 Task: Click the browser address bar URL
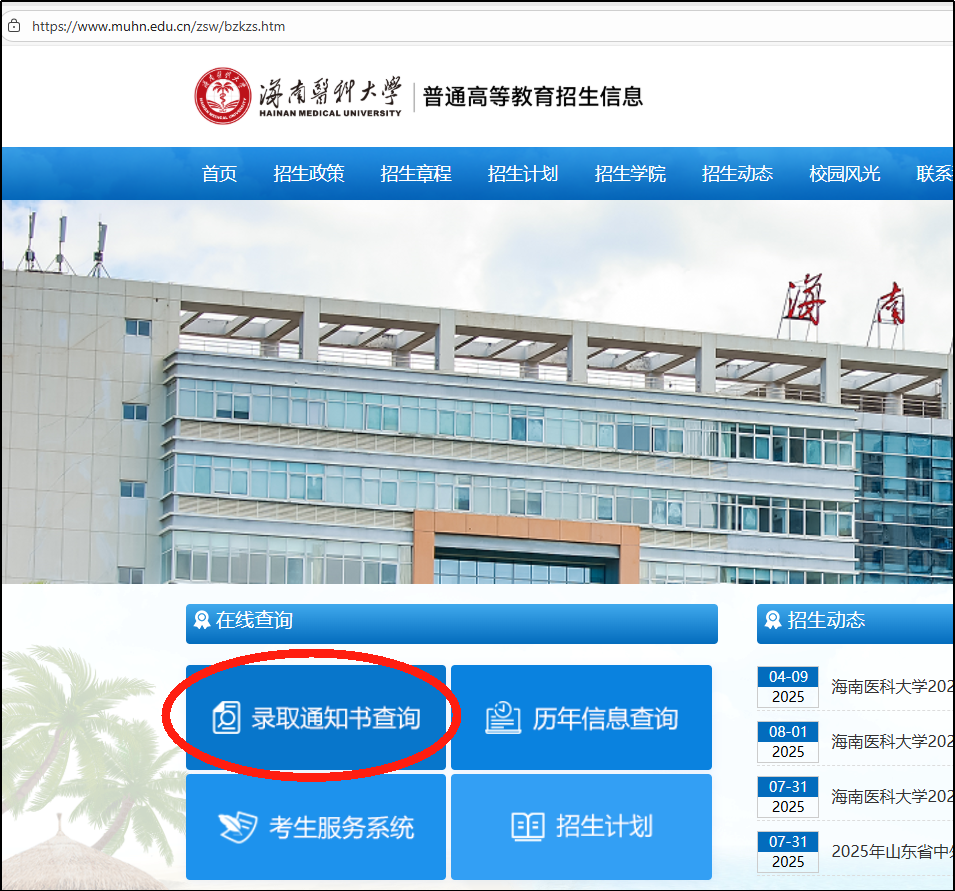pos(160,26)
